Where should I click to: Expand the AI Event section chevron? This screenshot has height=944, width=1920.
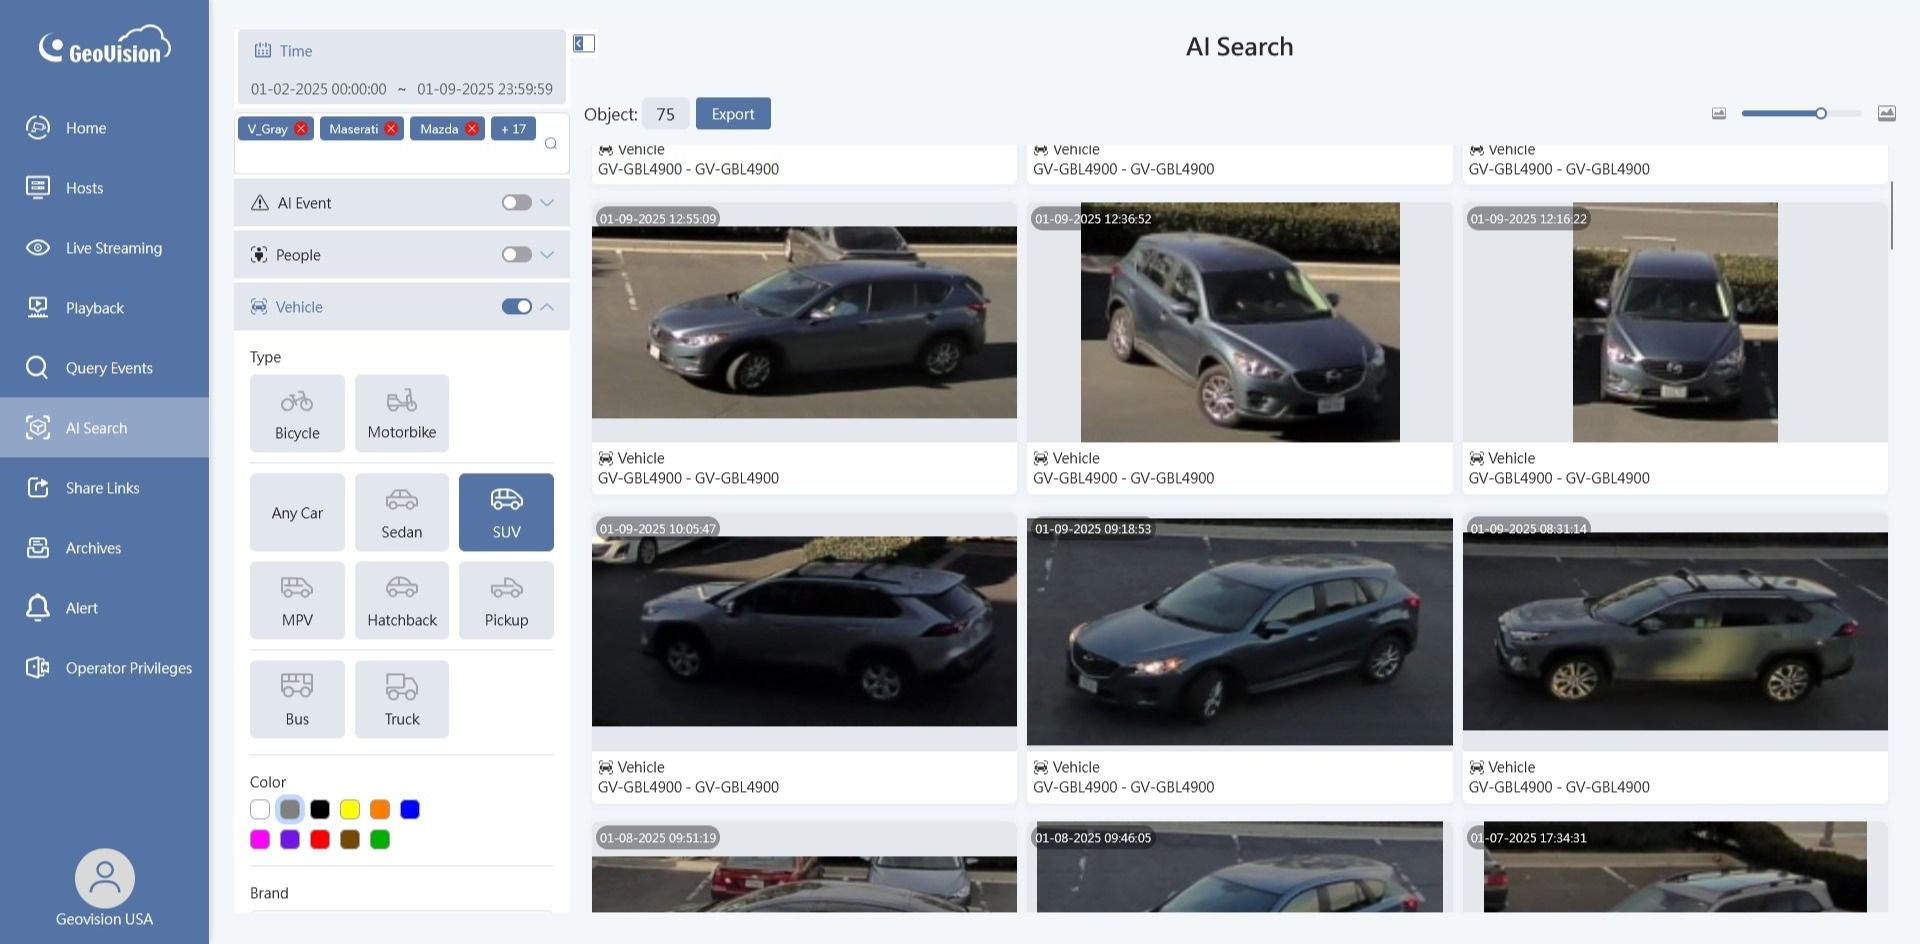547,203
